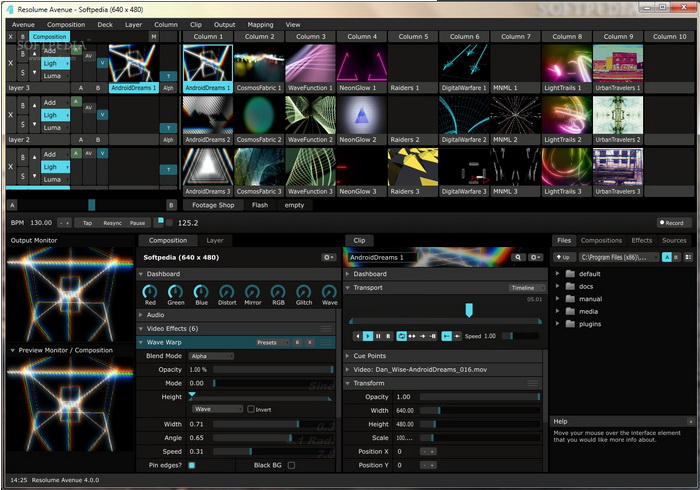
Task: Switch to the Layer properties tab
Action: [x=215, y=240]
